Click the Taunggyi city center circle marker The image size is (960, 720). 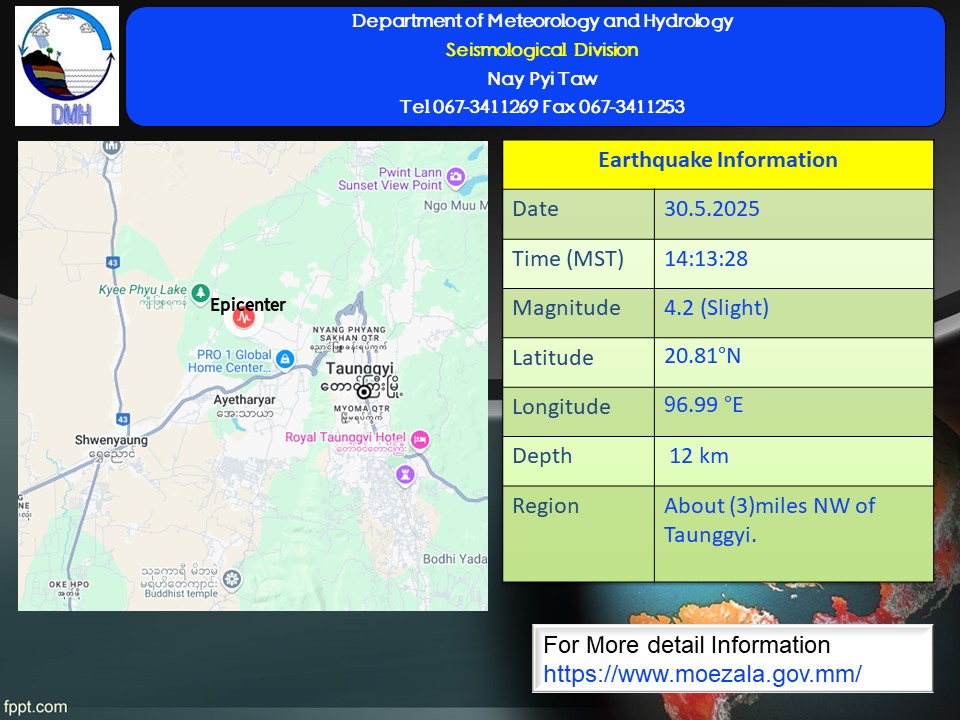click(x=364, y=392)
